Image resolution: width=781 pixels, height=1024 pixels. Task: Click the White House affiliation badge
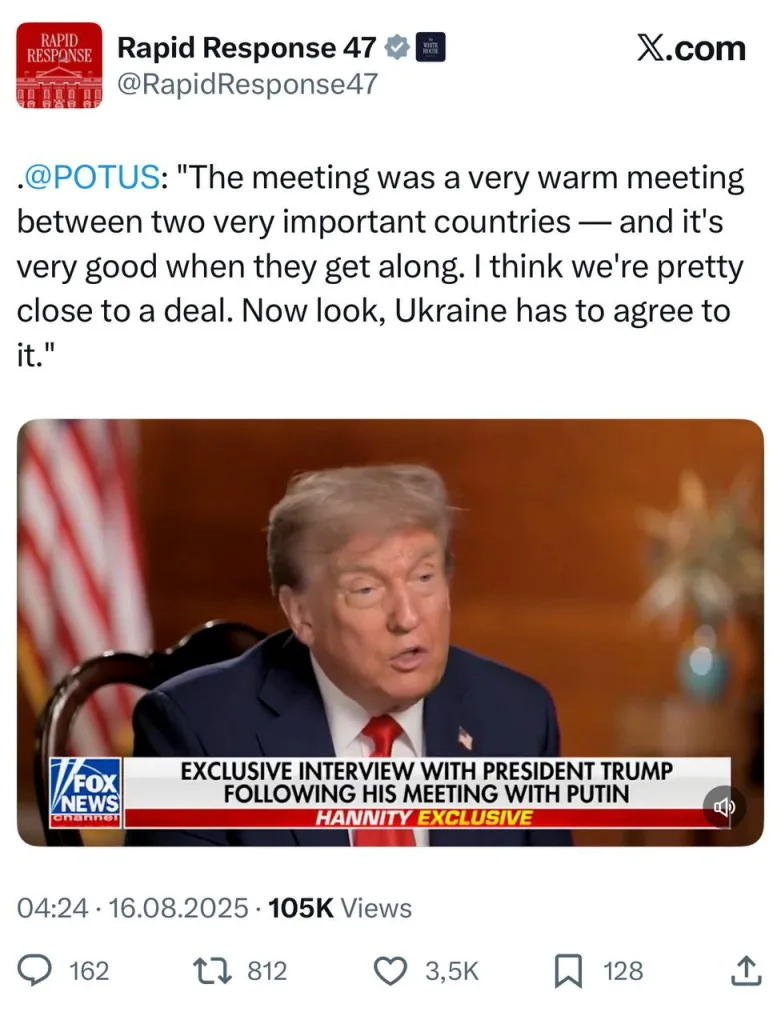click(x=431, y=47)
